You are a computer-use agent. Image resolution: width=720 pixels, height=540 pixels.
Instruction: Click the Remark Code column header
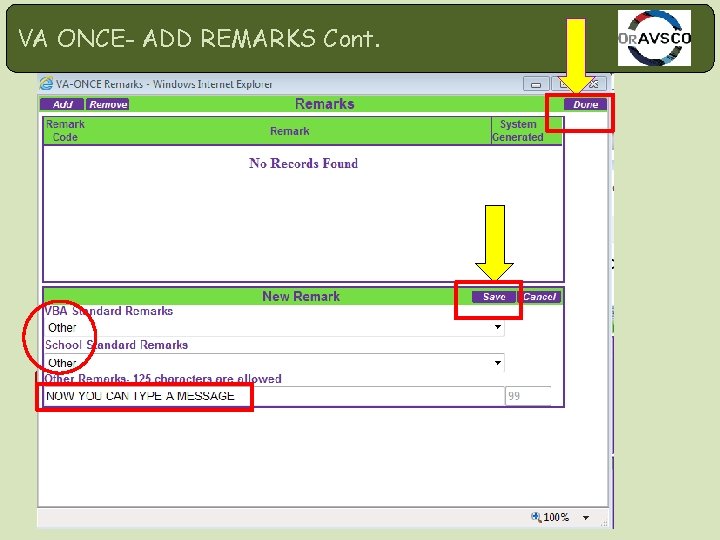pyautogui.click(x=65, y=131)
